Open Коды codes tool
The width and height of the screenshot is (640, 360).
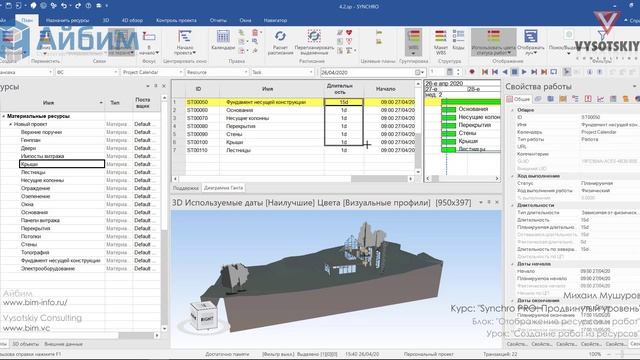coord(458,40)
